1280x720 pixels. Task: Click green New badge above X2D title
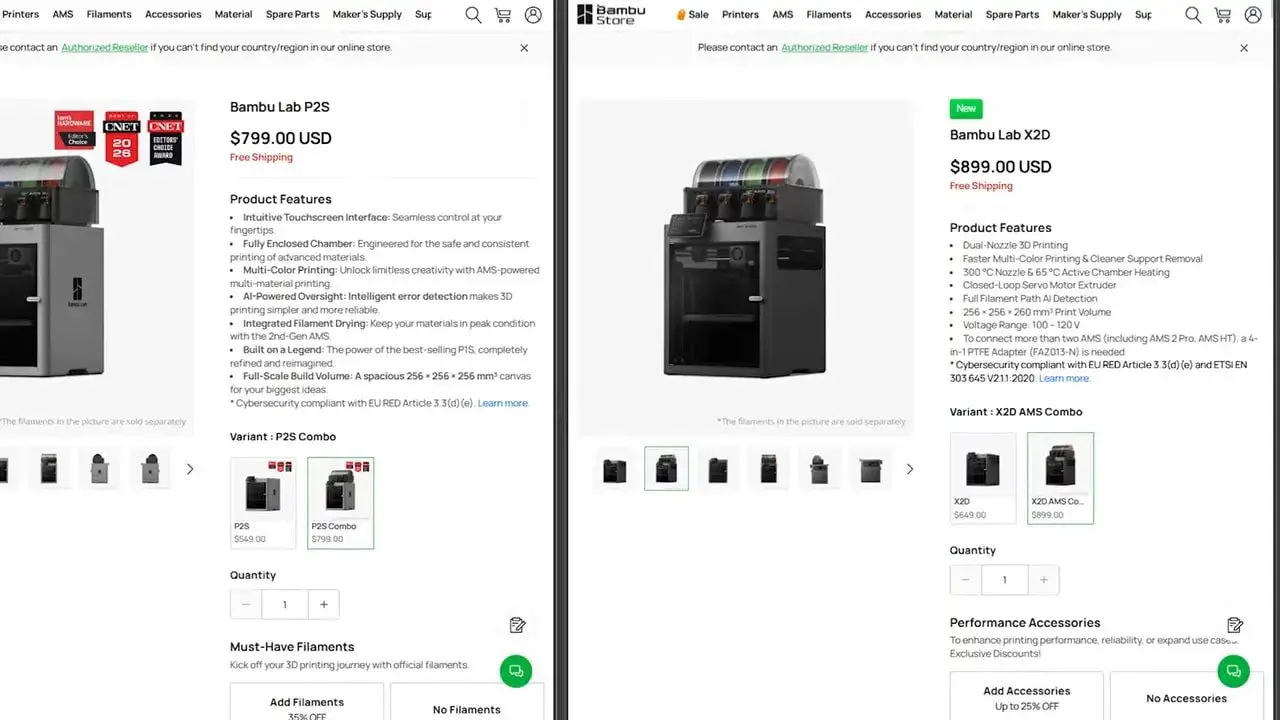(966, 109)
